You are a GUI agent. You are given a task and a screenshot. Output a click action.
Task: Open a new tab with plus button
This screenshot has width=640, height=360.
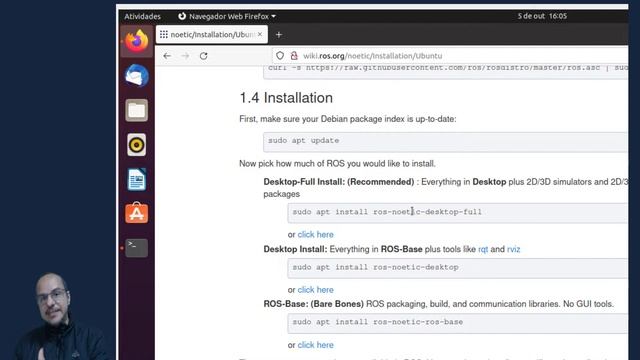pyautogui.click(x=279, y=35)
